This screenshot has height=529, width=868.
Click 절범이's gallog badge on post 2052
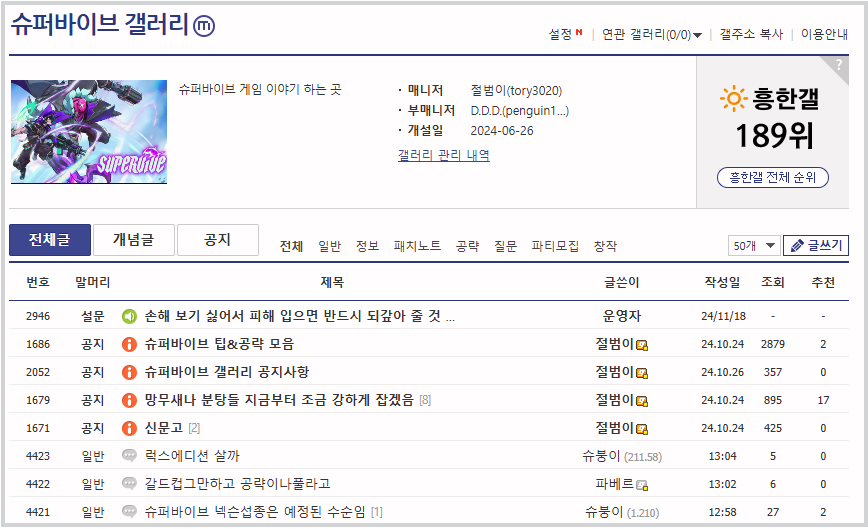[x=642, y=374]
